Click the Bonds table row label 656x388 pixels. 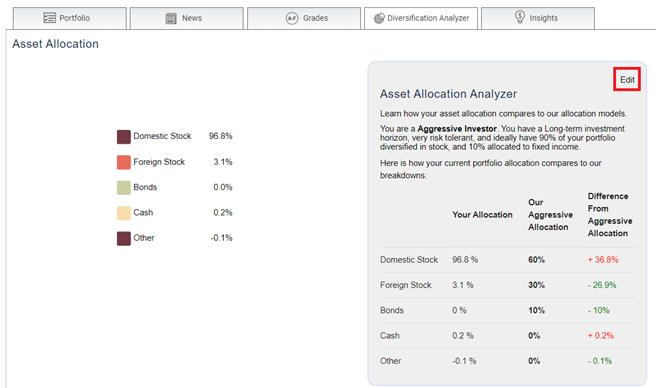[392, 310]
